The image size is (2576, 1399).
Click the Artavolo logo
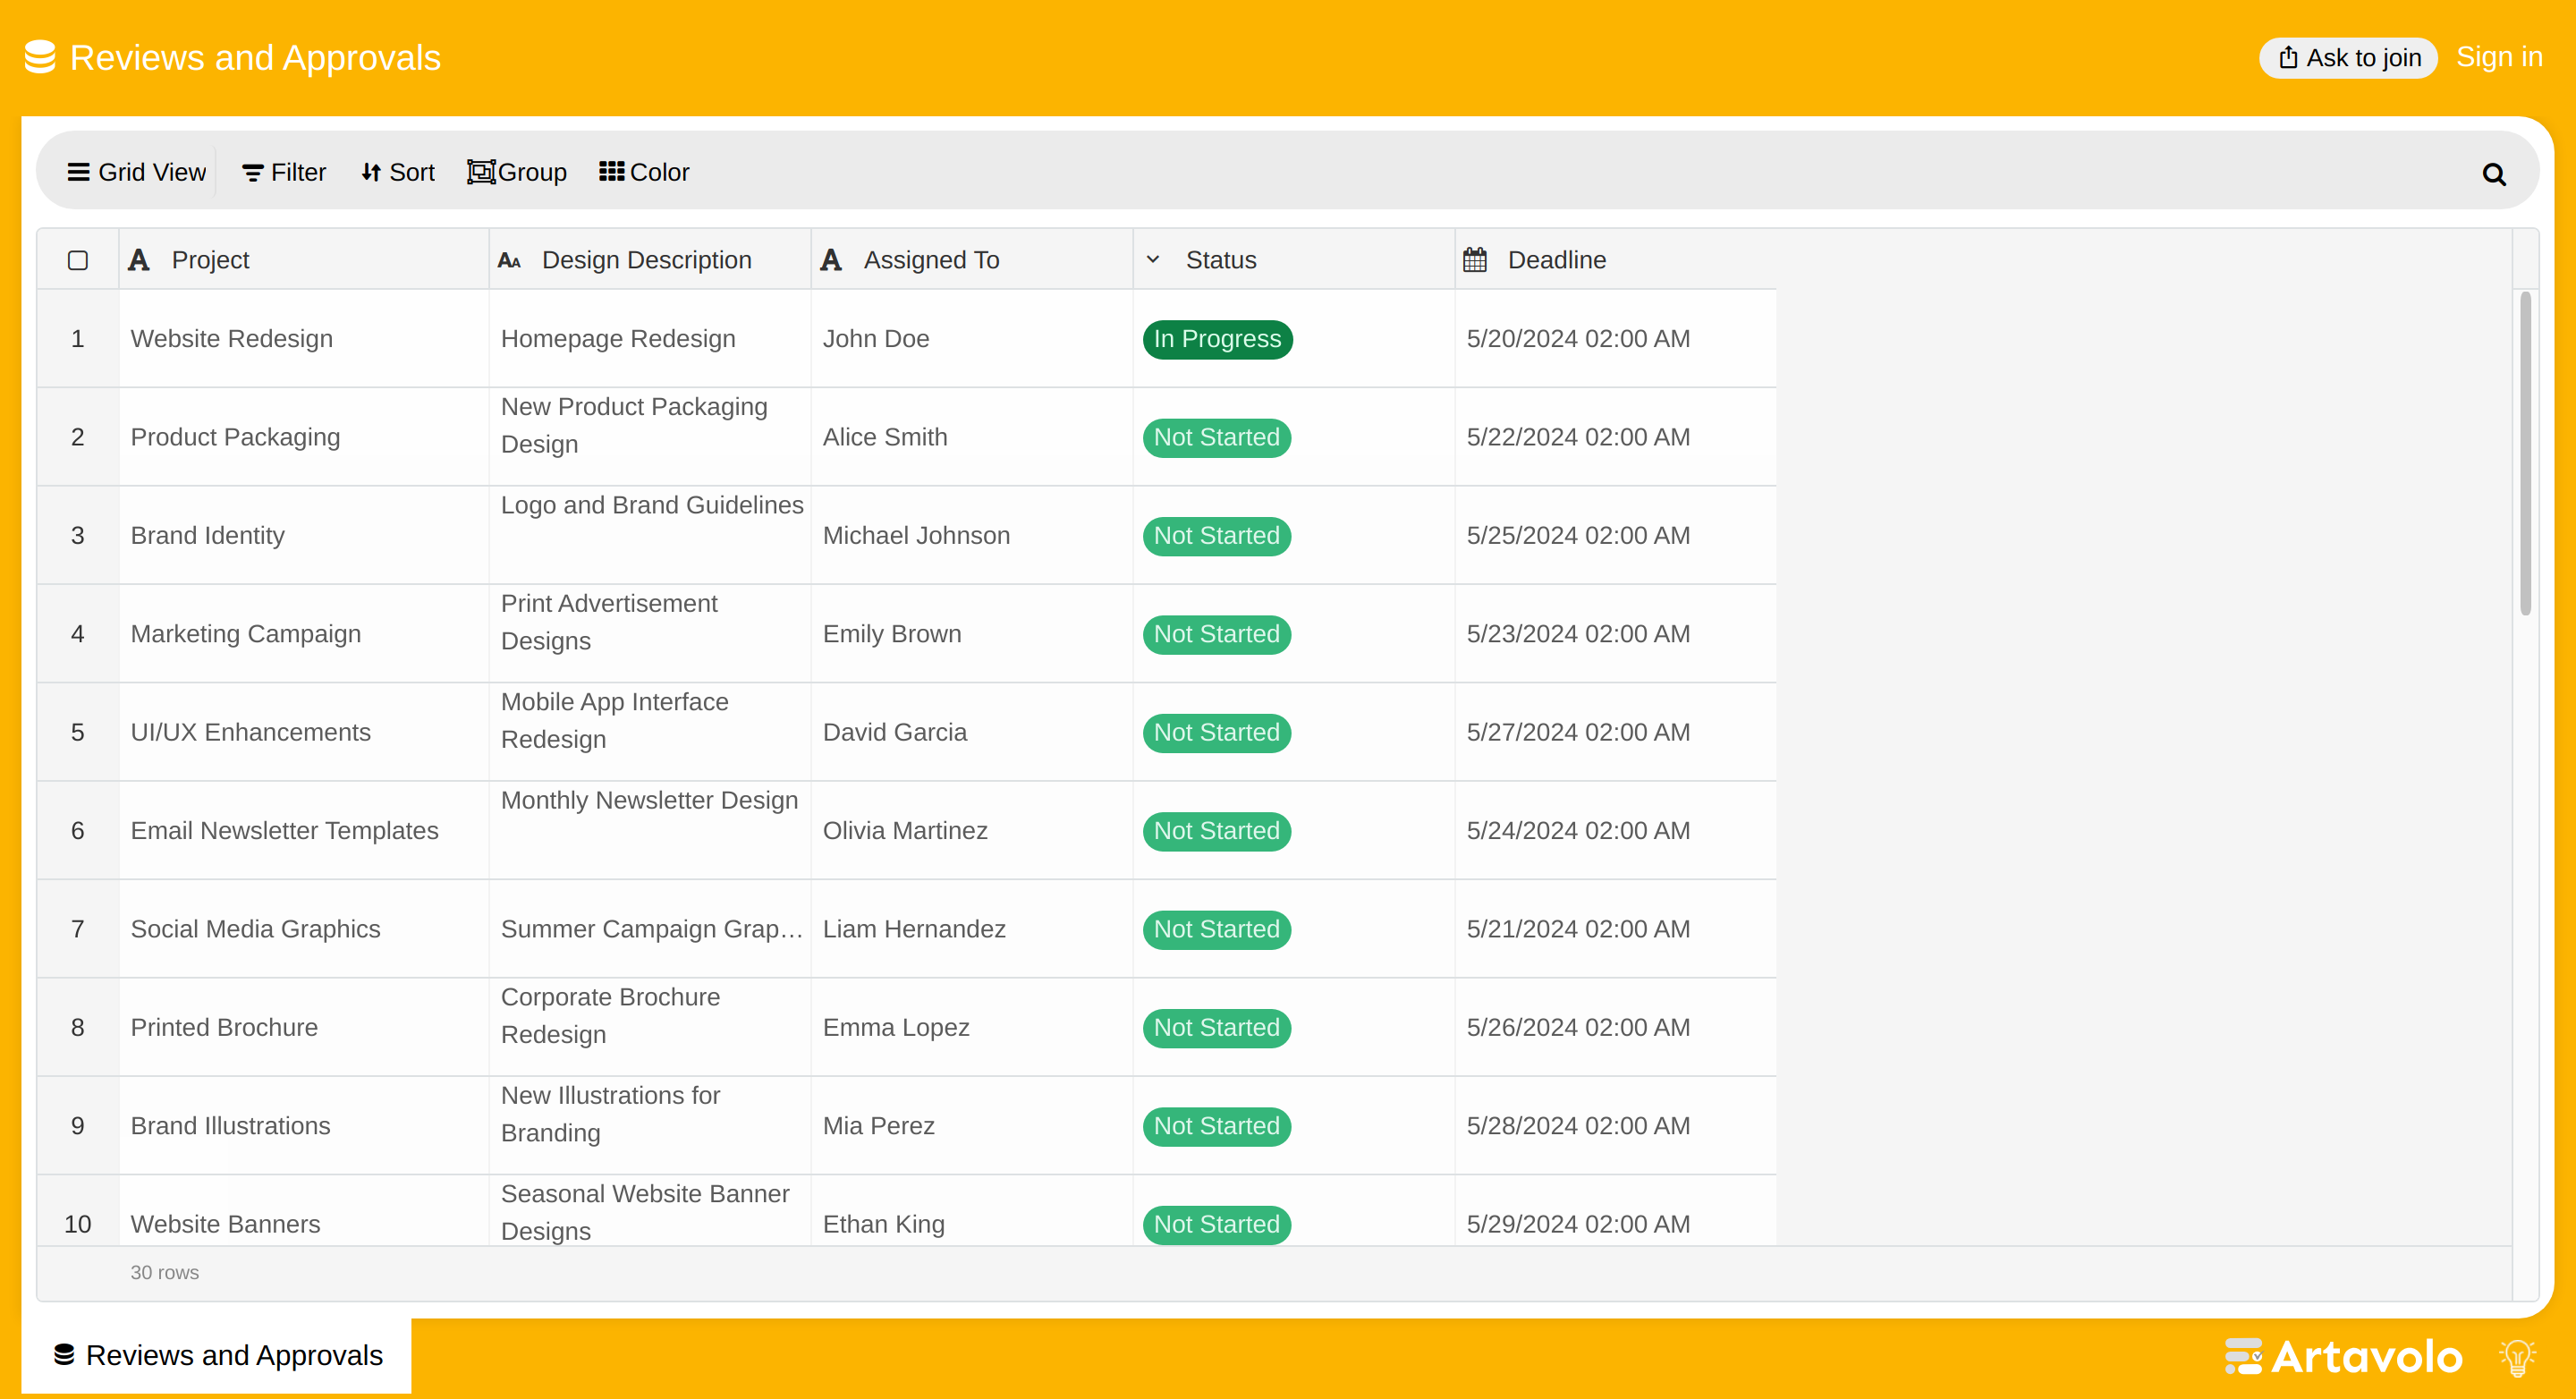point(2343,1357)
